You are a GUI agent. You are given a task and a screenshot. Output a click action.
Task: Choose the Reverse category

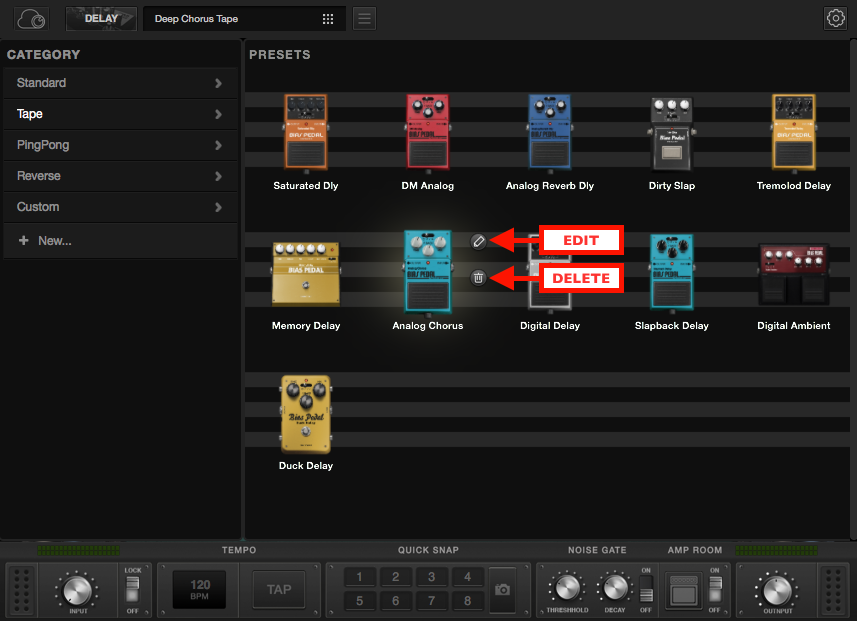pos(120,176)
